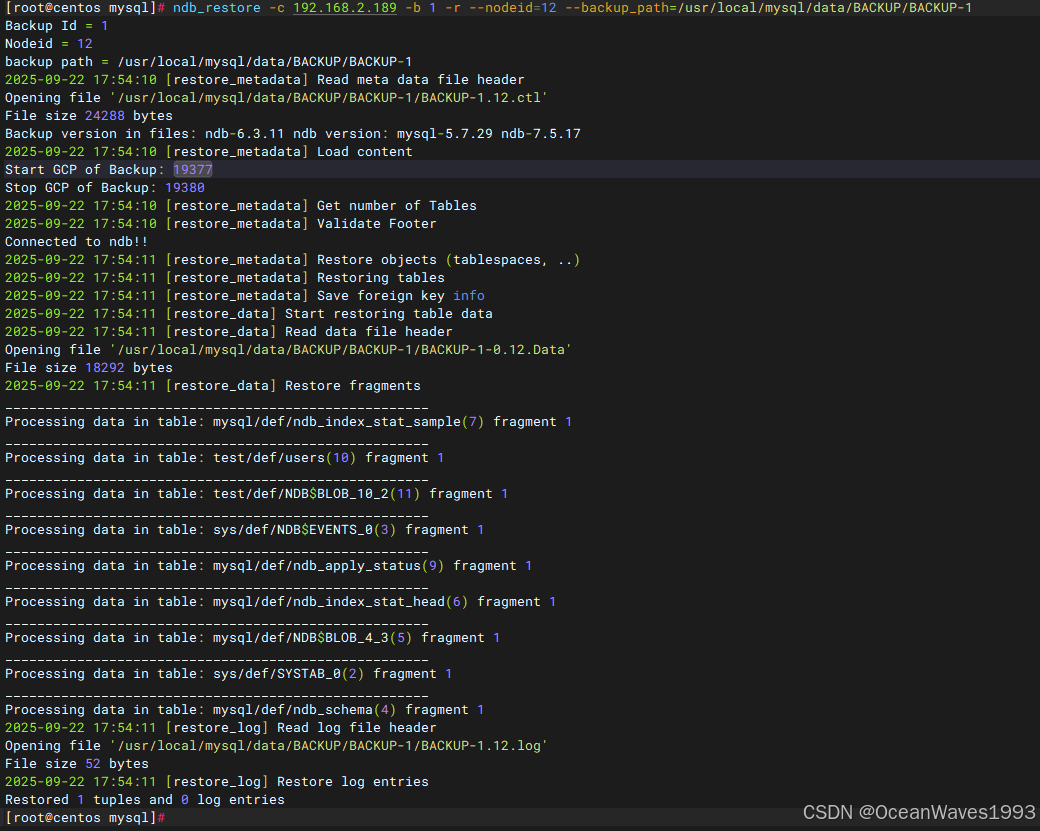Click 'Restored 1 tuples and 0 log entries'
The image size is (1040, 831).
tap(145, 800)
